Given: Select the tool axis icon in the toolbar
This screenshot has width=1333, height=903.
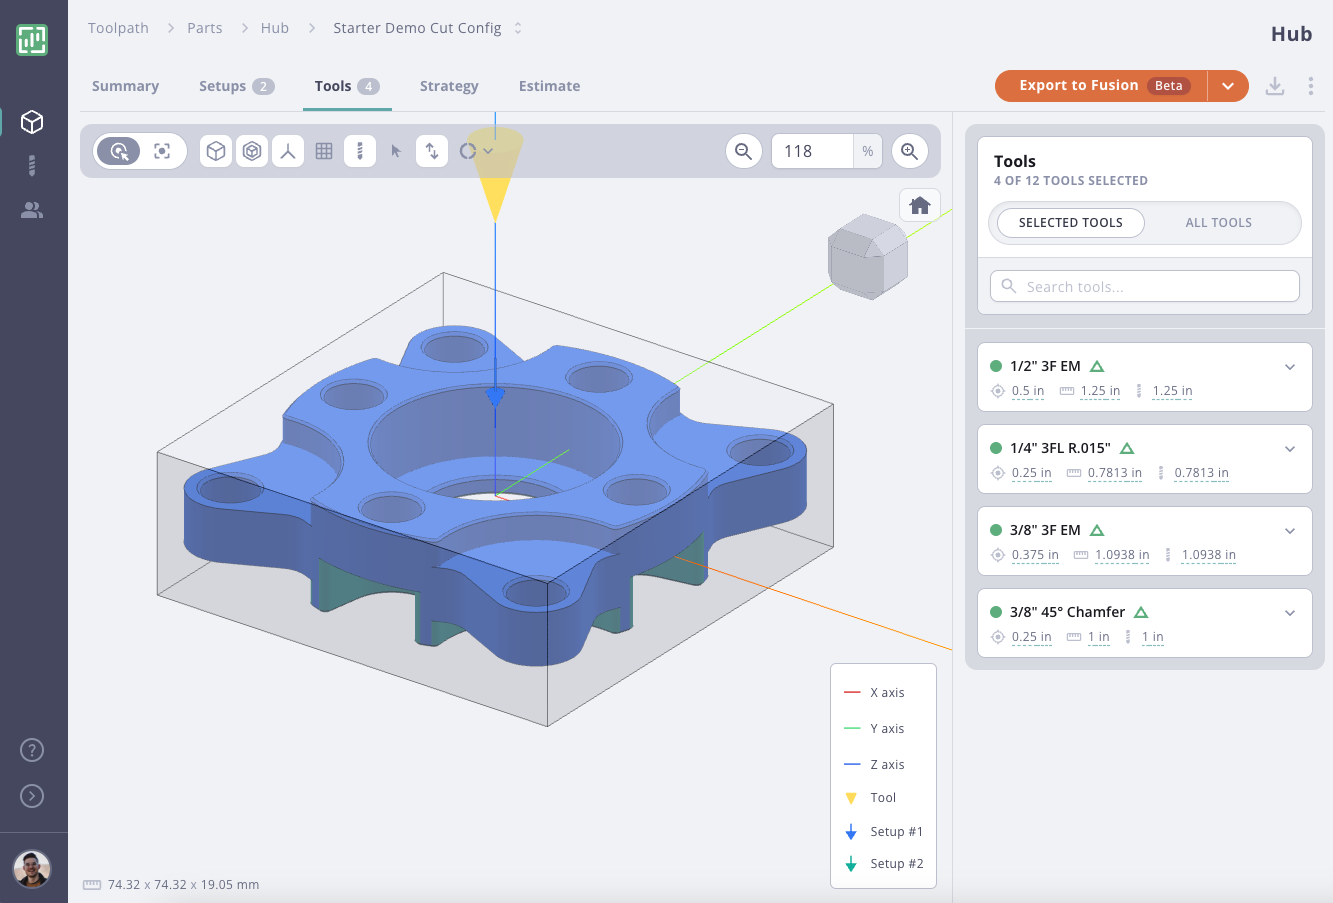Looking at the screenshot, I should click(x=288, y=150).
